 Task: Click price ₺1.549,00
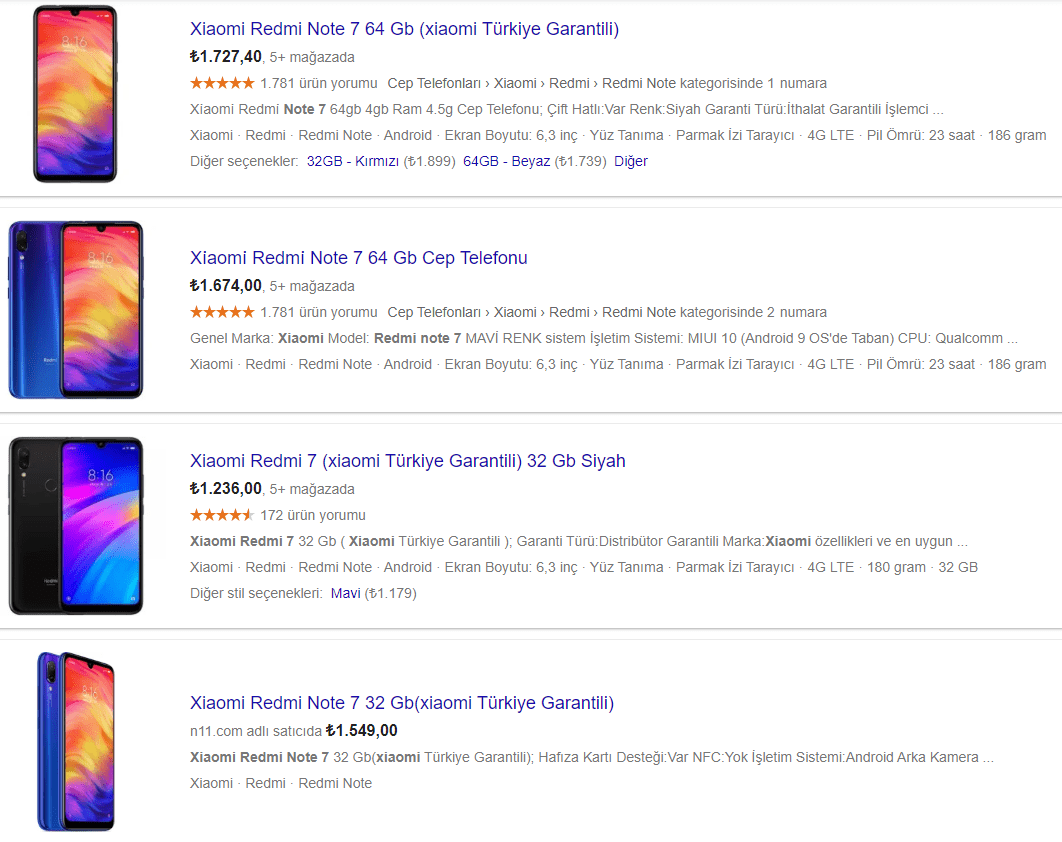pos(362,731)
